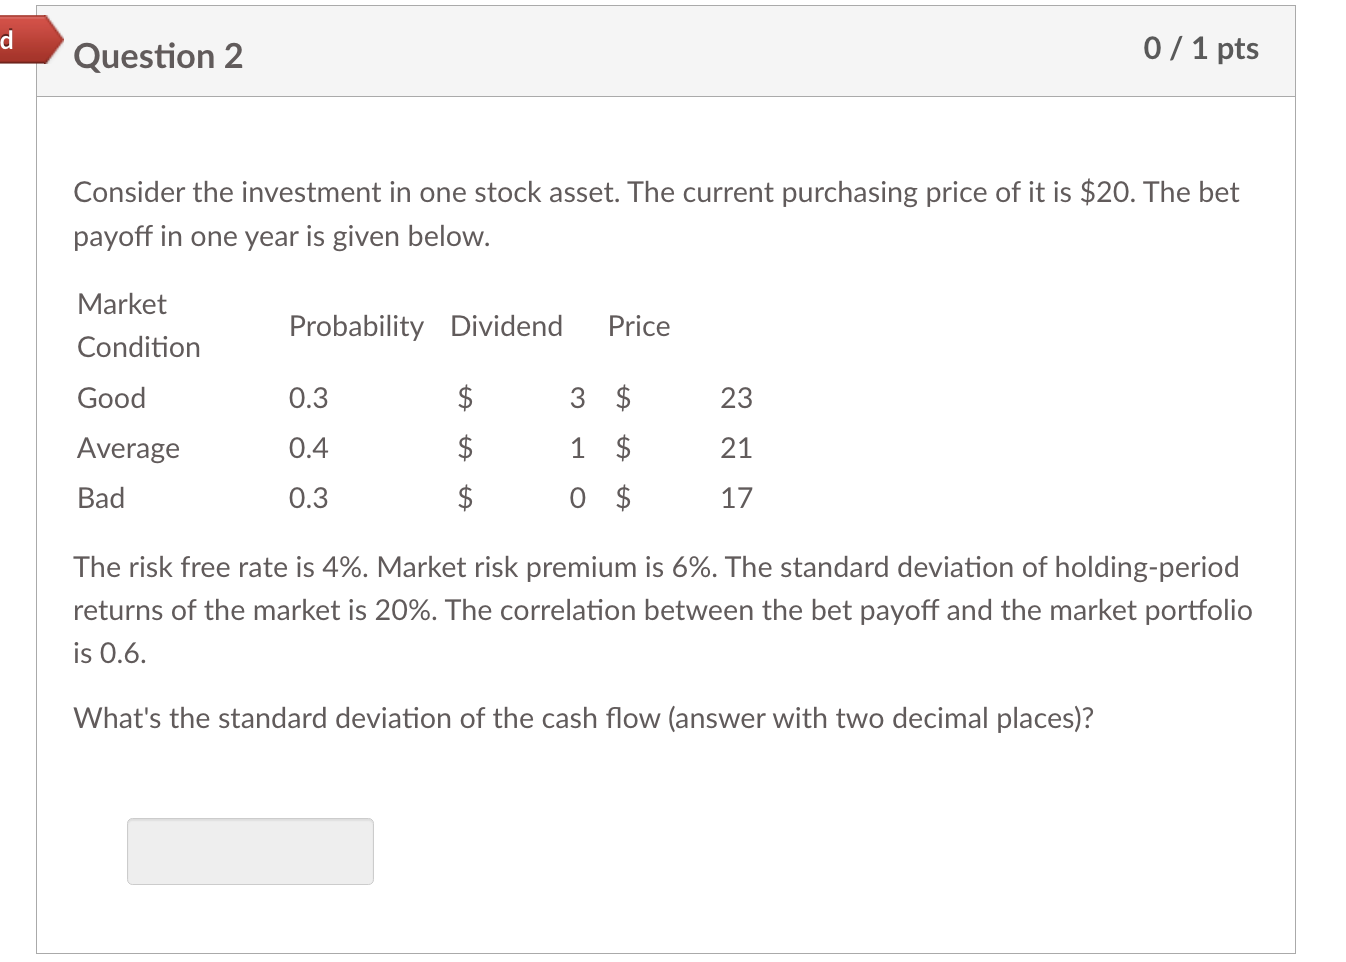Click the risk free rate paragraph
This screenshot has height=962, width=1346.
tap(660, 610)
